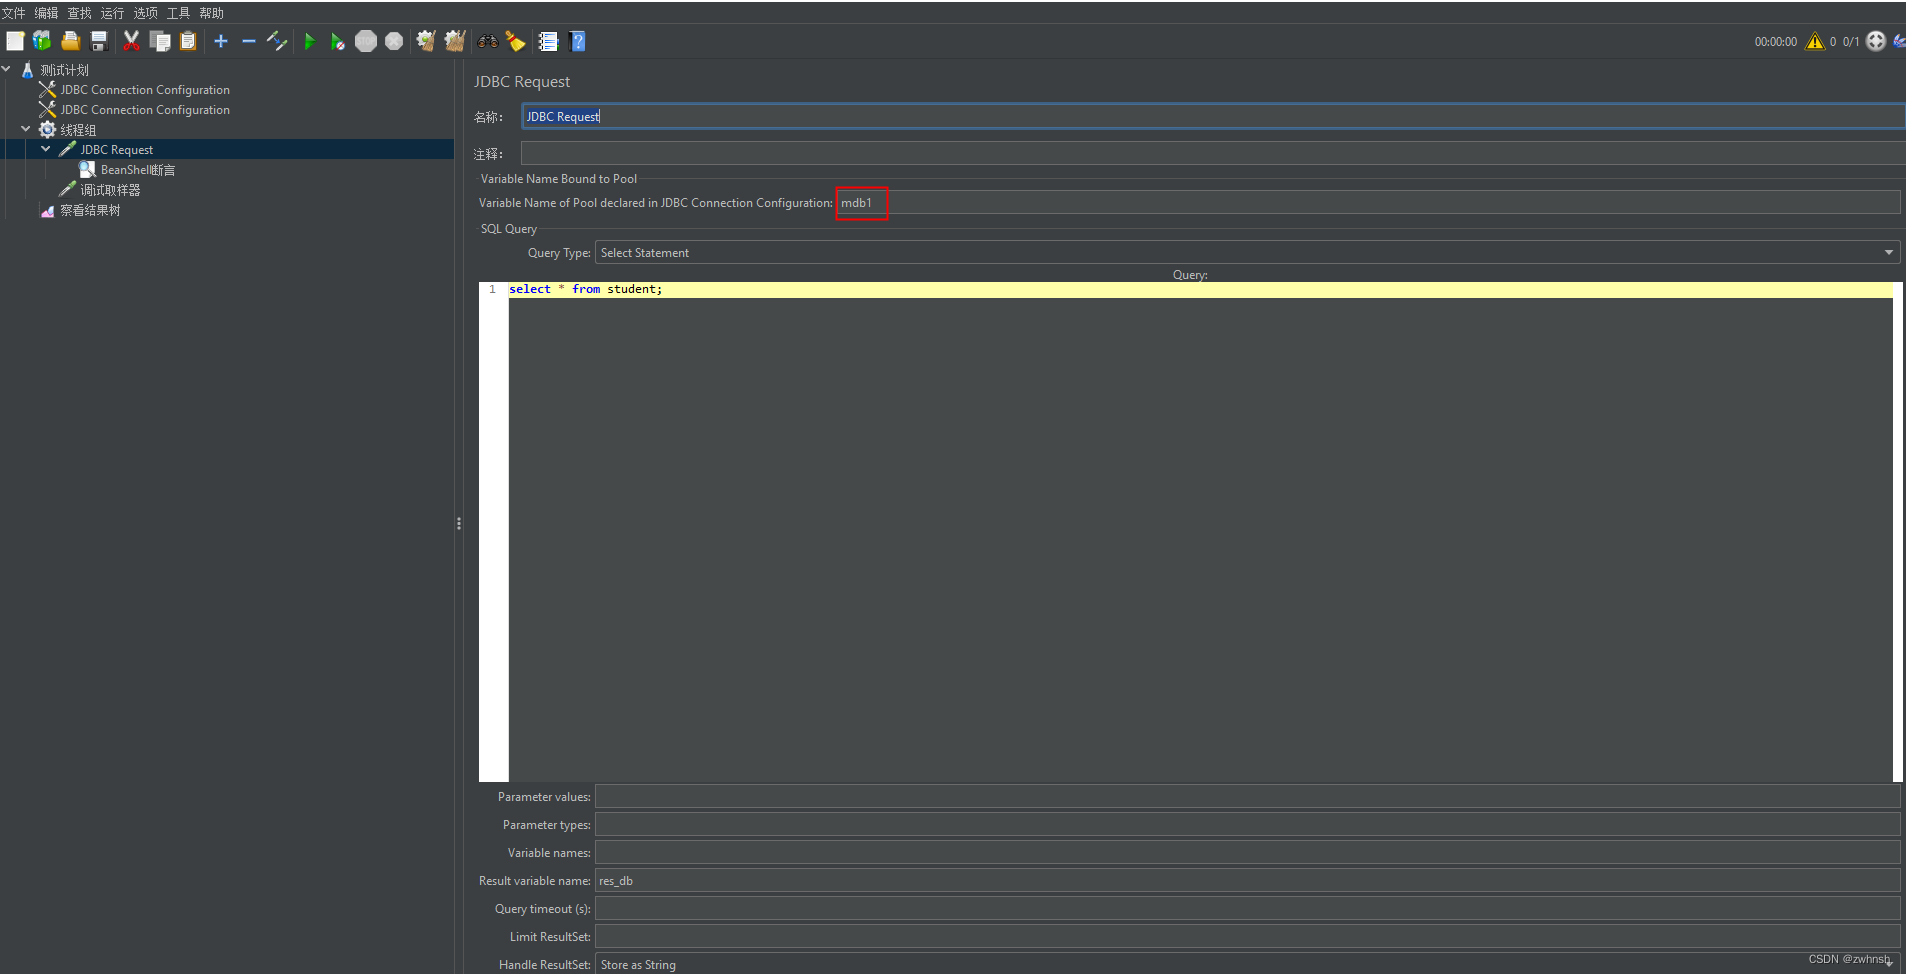Click the pool variable name field mdb1
Screen dimensions: 1906x974
click(1368, 202)
